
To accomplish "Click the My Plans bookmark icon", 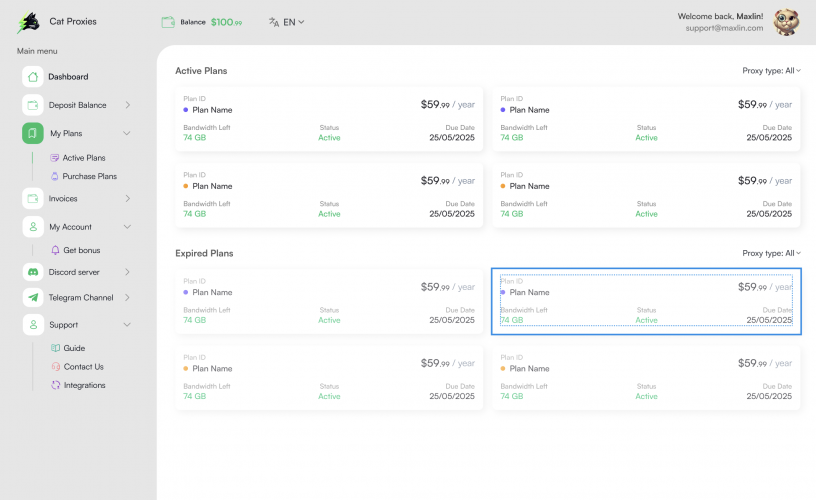I will (33, 133).
